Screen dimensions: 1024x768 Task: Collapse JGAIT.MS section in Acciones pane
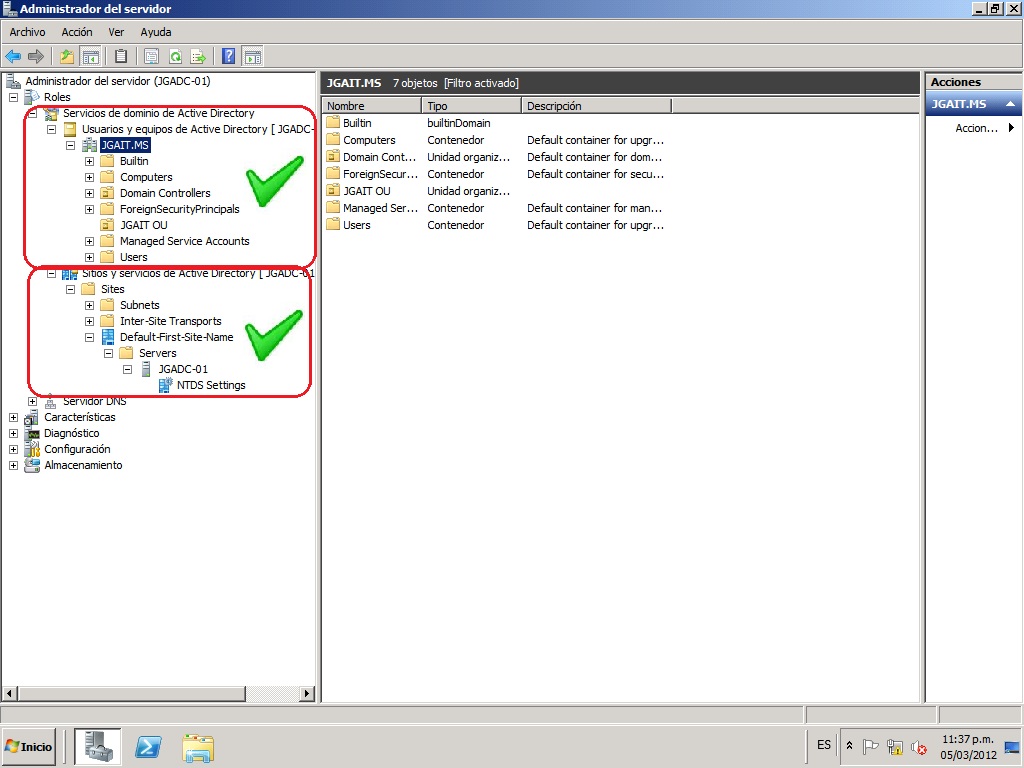(x=1010, y=104)
